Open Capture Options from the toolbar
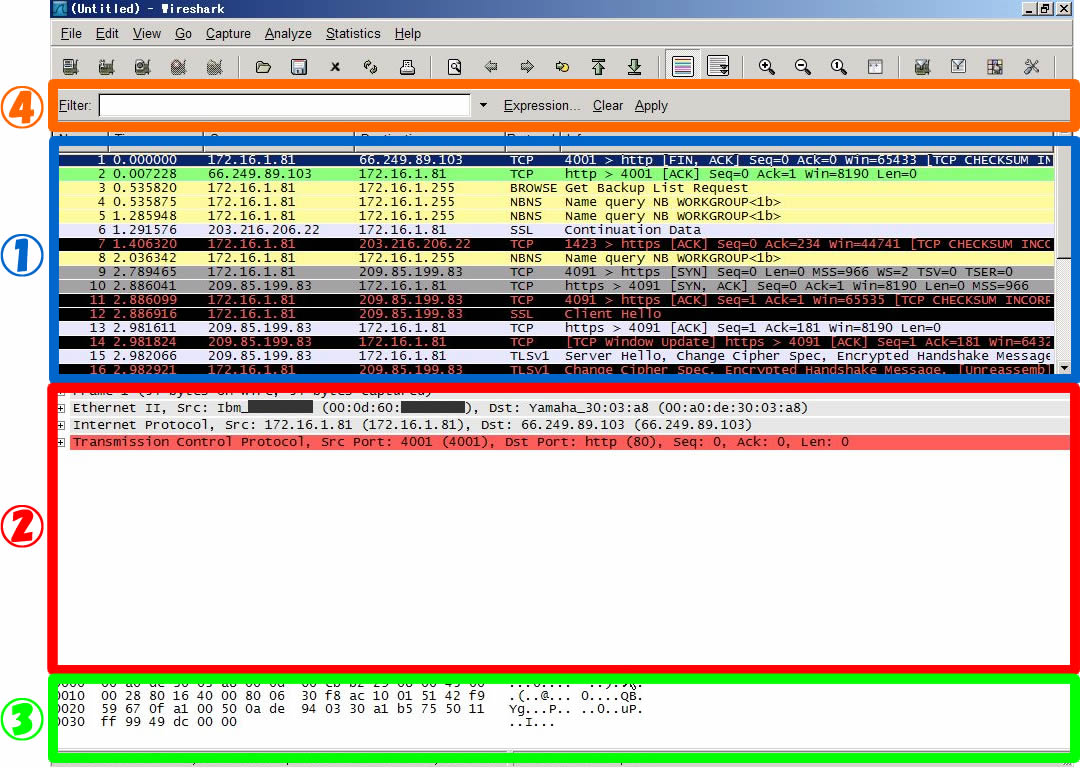 [x=106, y=67]
